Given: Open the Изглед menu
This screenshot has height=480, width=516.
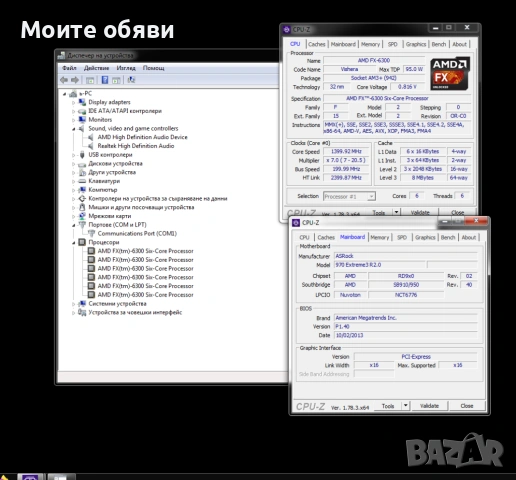Looking at the screenshot, I should point(126,68).
